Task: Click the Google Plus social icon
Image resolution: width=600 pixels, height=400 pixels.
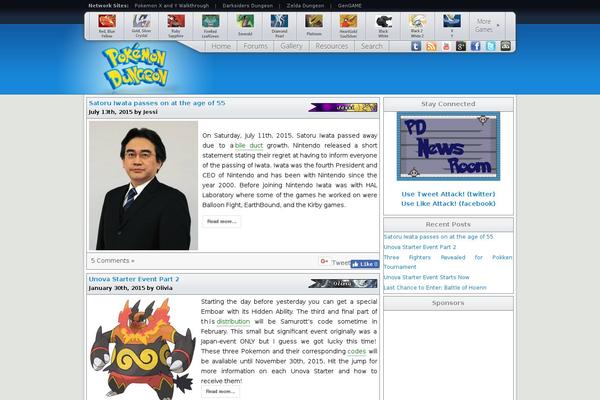Action: coord(461,46)
